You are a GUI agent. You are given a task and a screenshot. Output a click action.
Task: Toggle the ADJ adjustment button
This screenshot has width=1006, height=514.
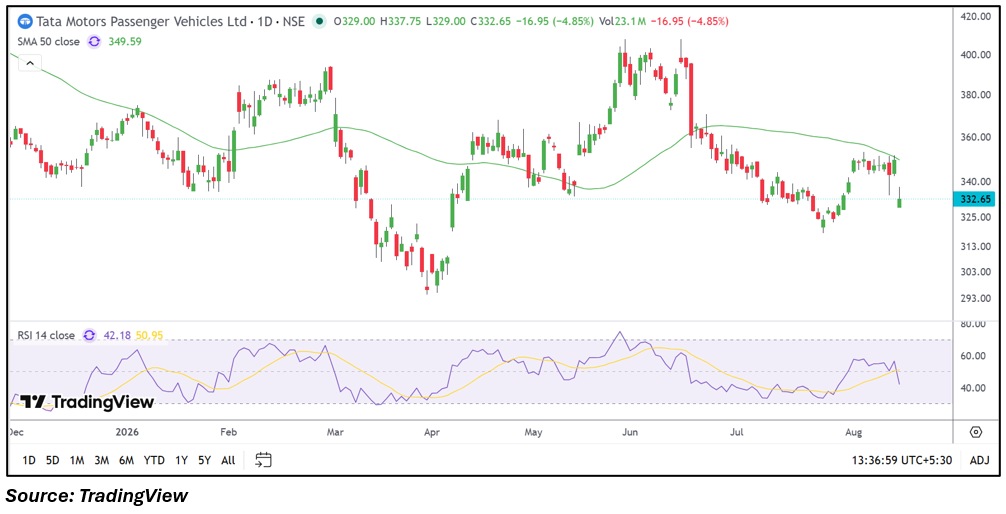point(979,460)
